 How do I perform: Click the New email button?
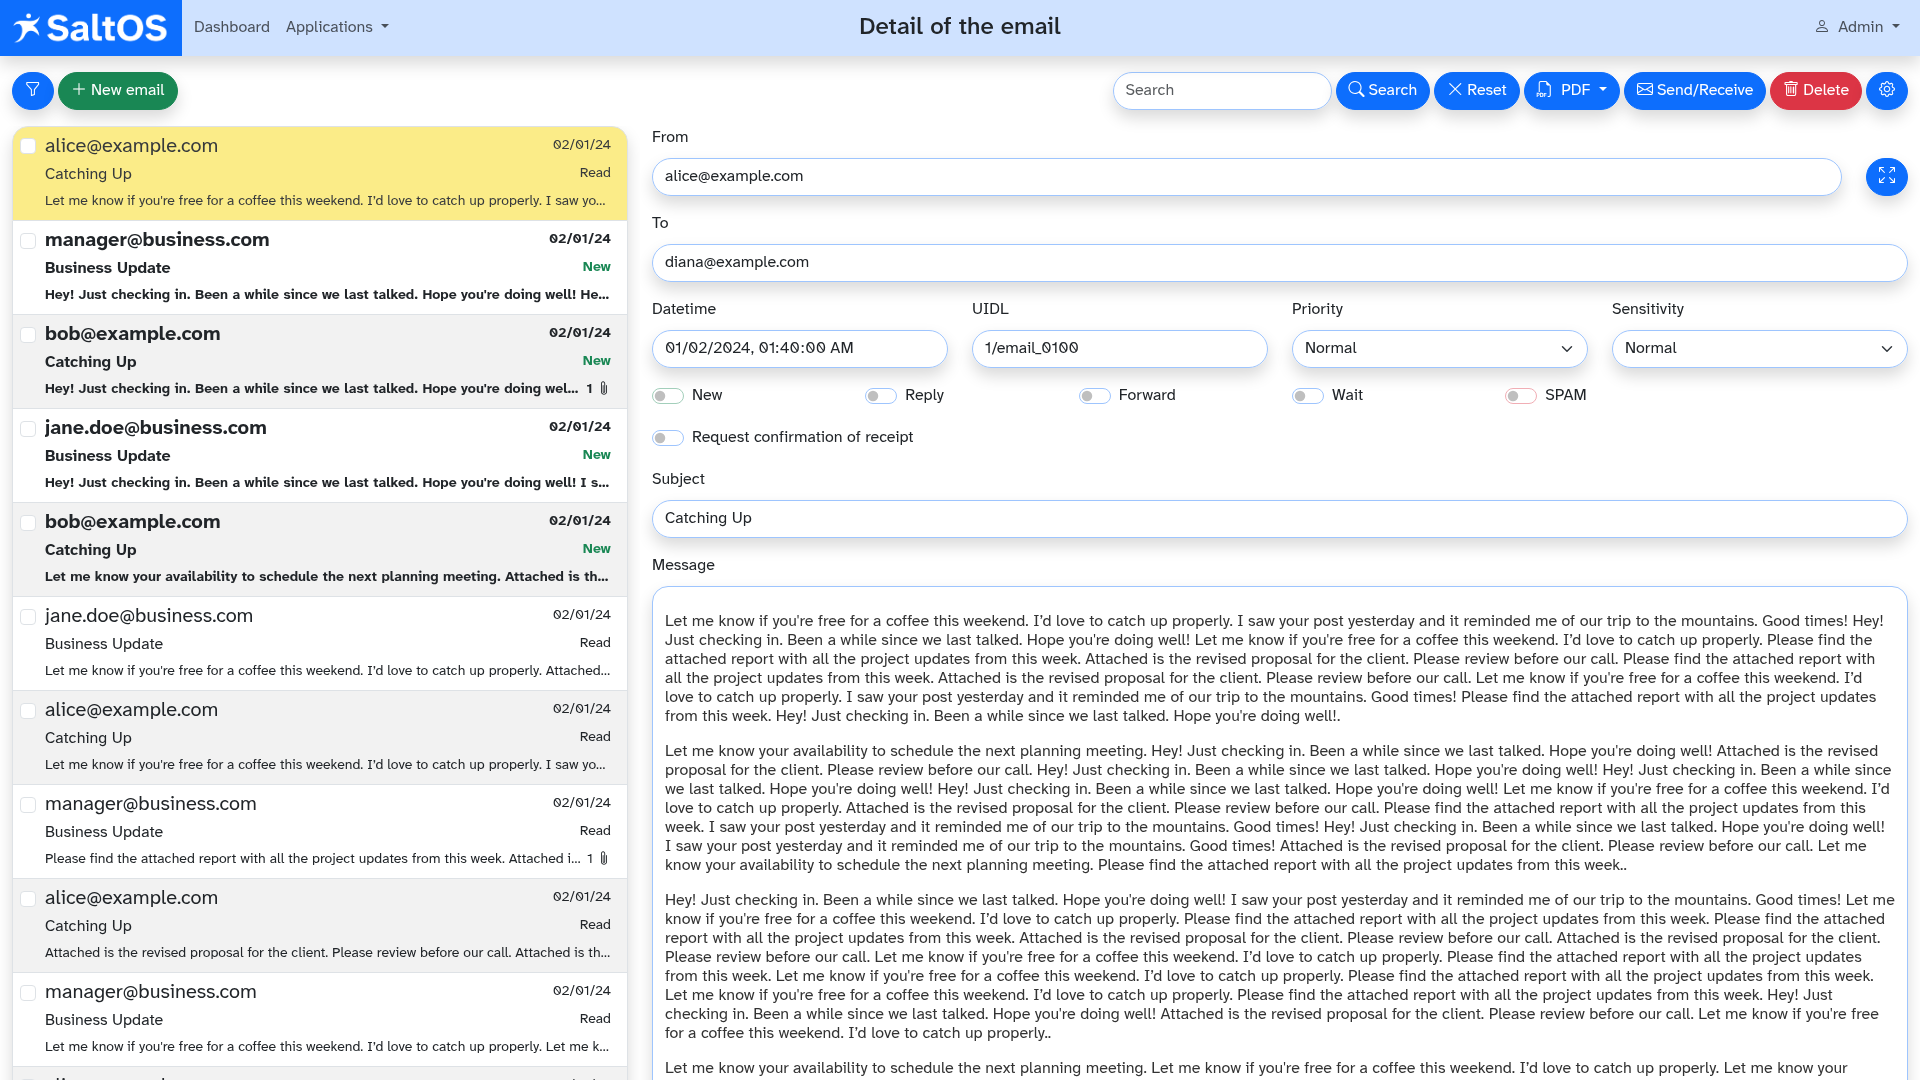click(118, 90)
